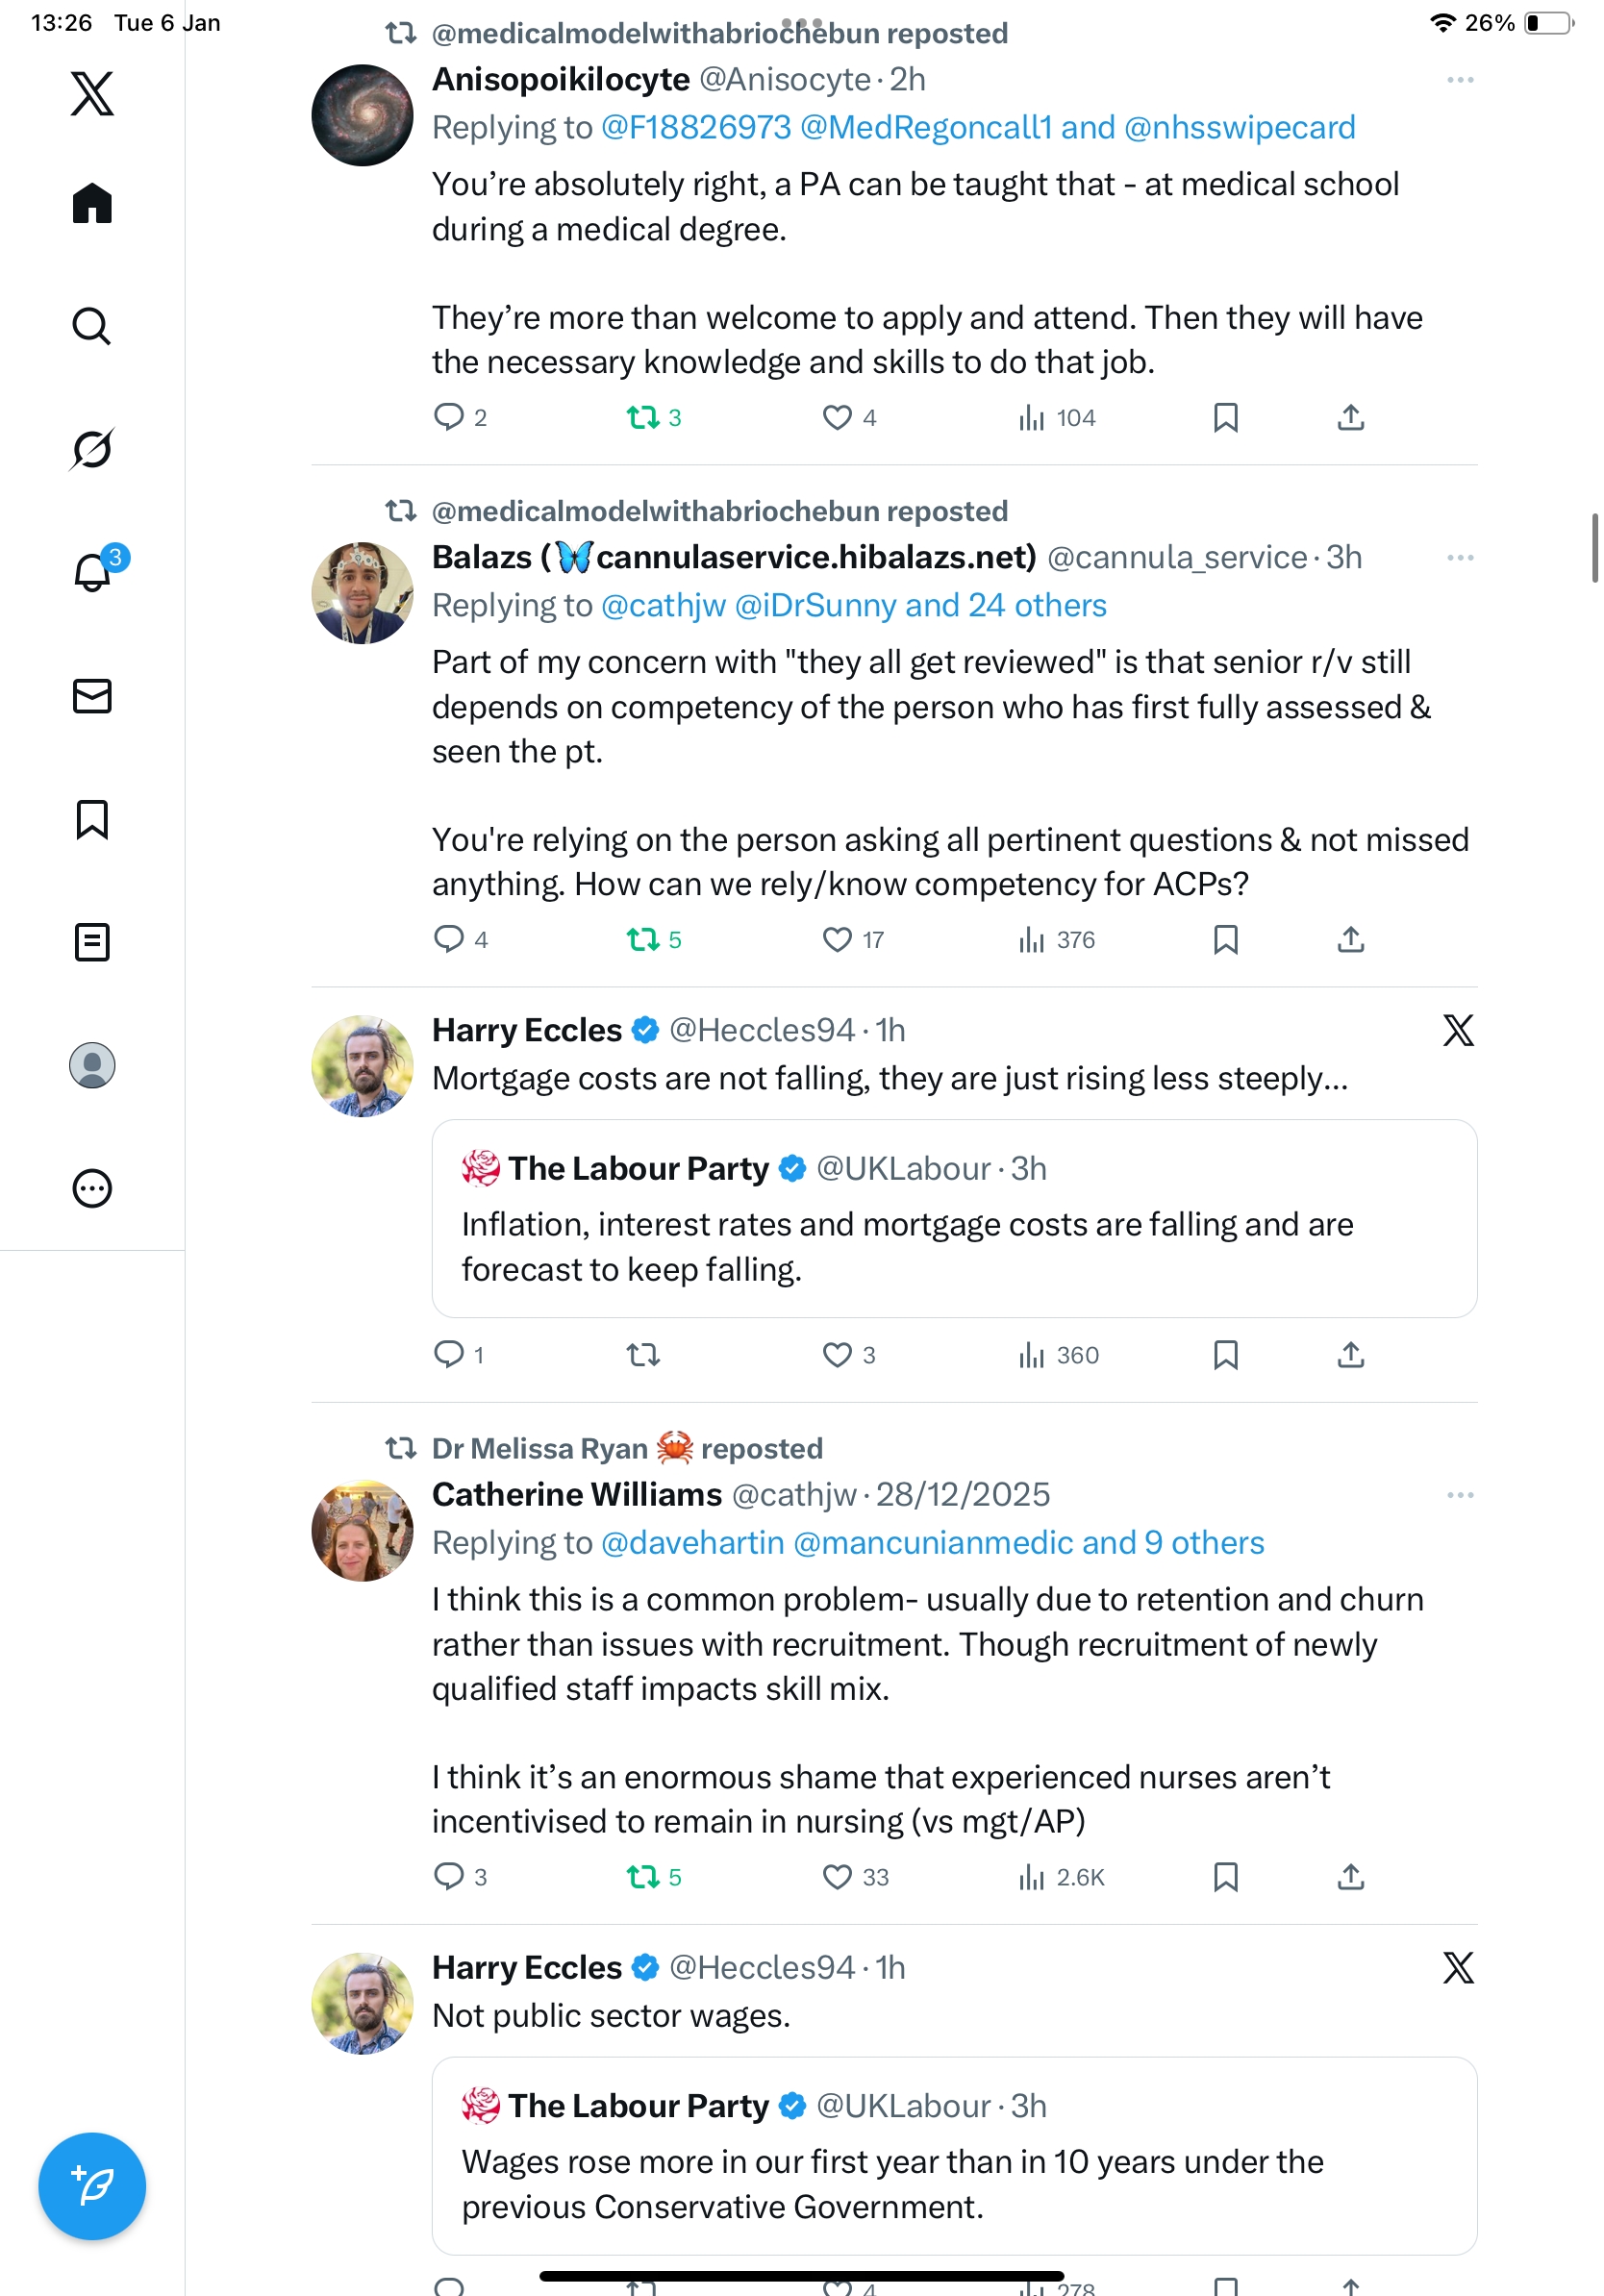Share Anisopoikilocyte's post
The width and height of the screenshot is (1604, 2296).
(x=1350, y=417)
